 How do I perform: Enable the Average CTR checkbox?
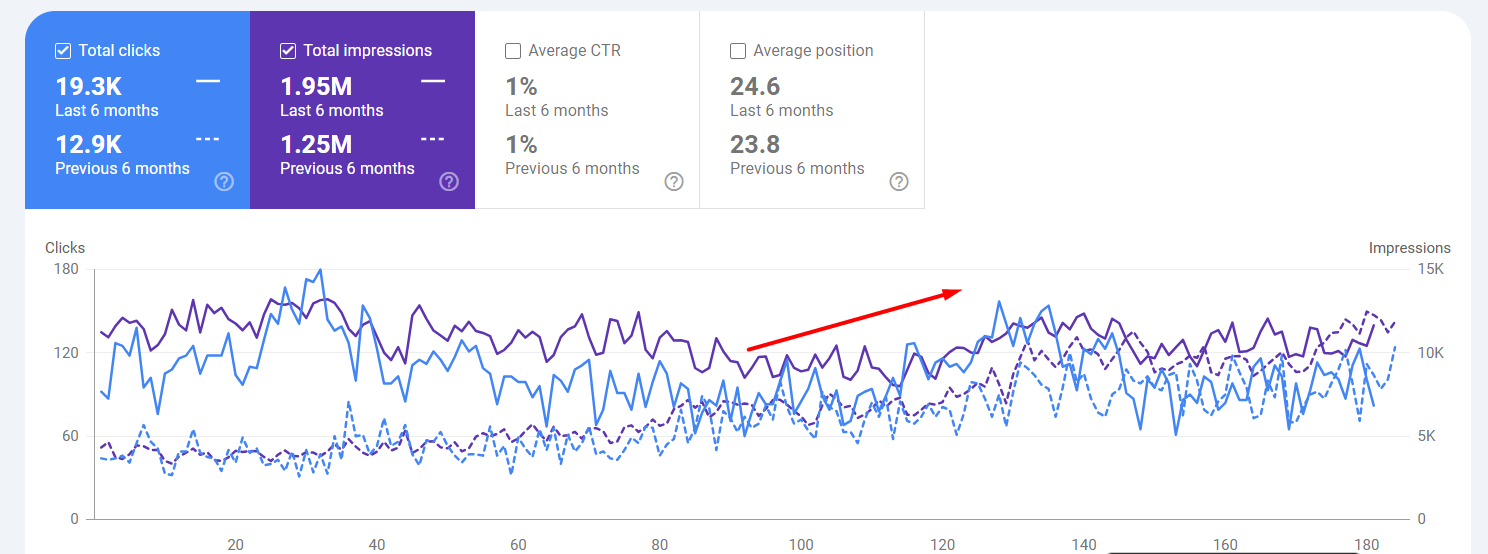[513, 51]
